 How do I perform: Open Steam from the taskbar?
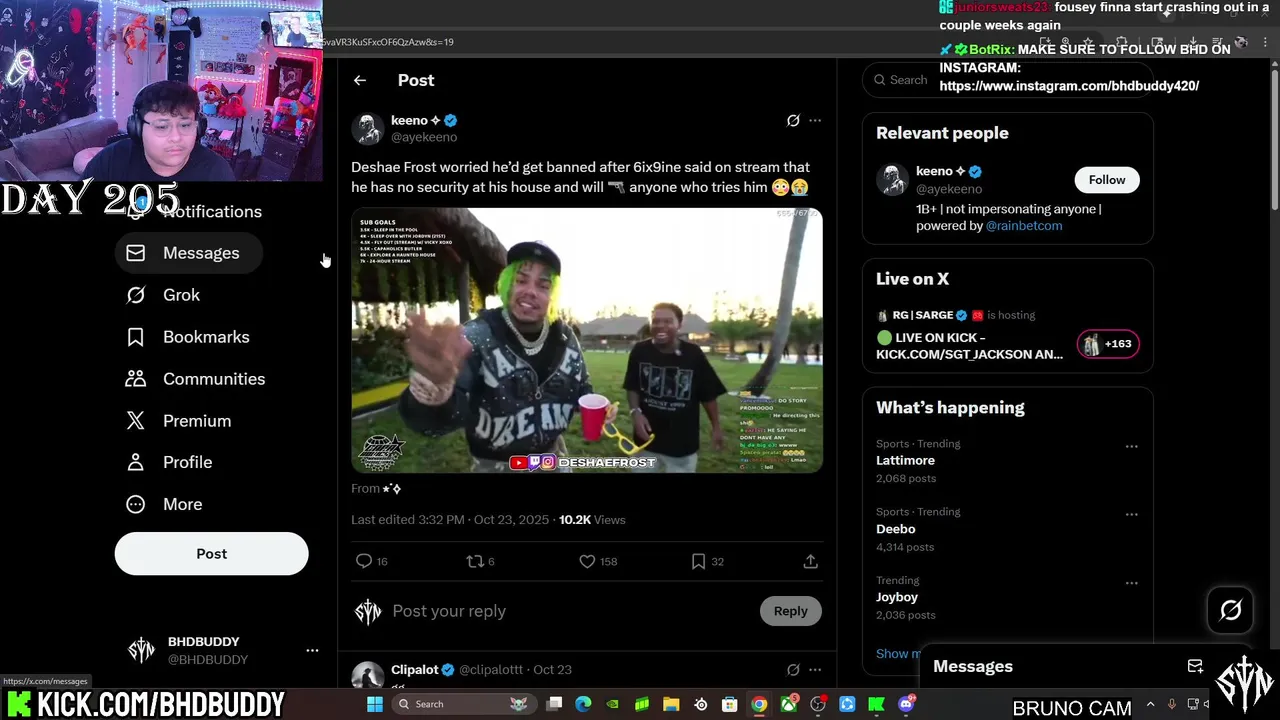(x=700, y=704)
